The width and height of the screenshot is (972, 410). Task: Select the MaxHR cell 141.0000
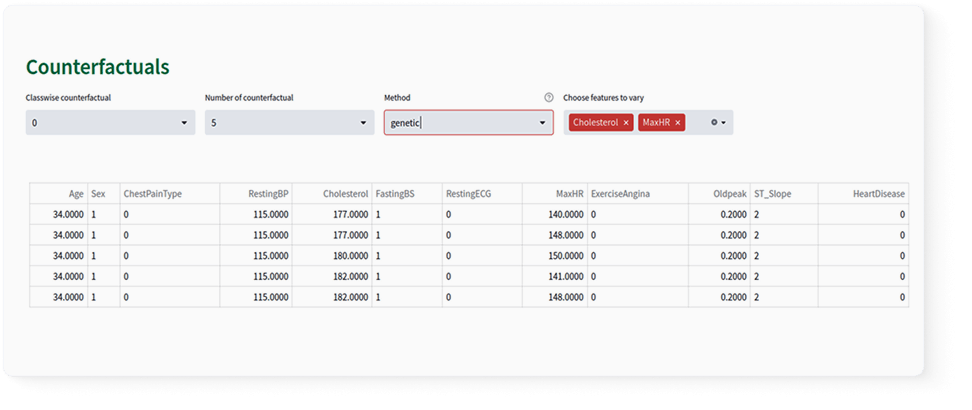click(555, 276)
